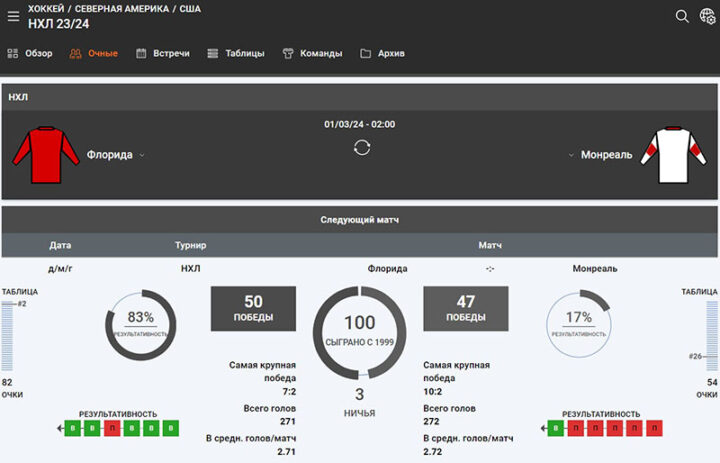720x463 pixels.
Task: Click Montreal's 17% form circle
Action: click(x=579, y=322)
